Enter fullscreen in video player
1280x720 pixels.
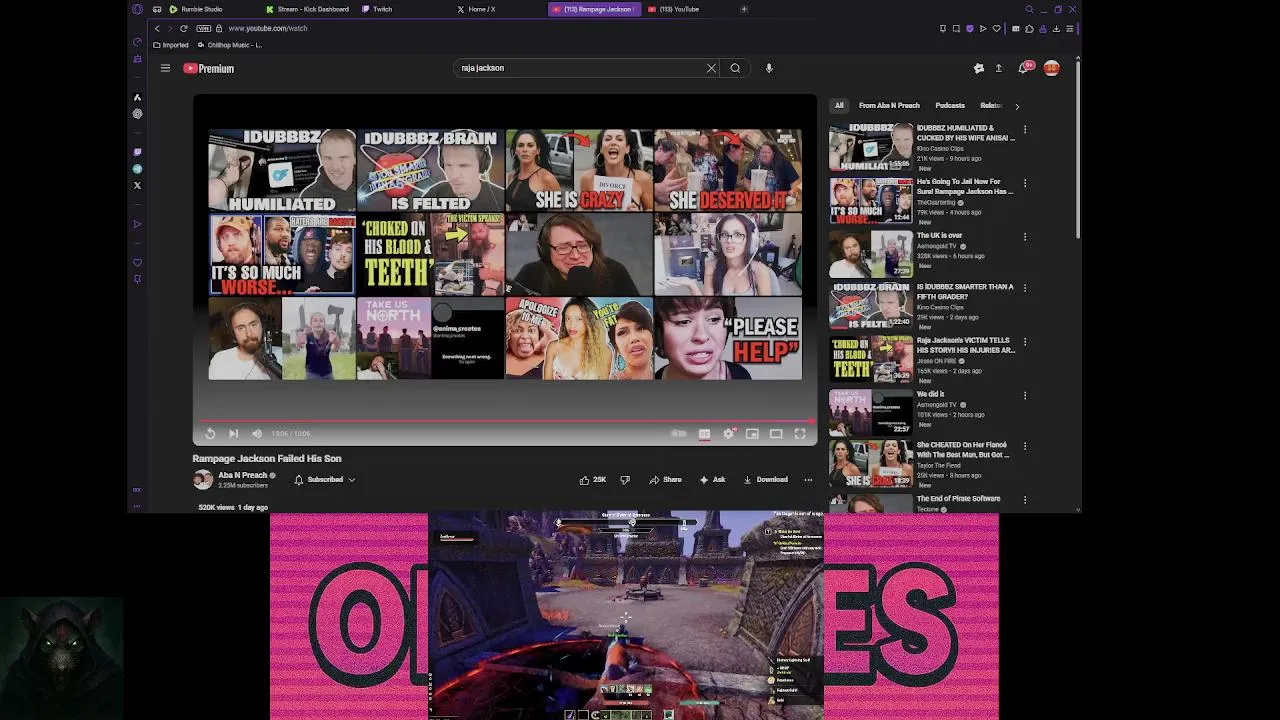point(800,433)
